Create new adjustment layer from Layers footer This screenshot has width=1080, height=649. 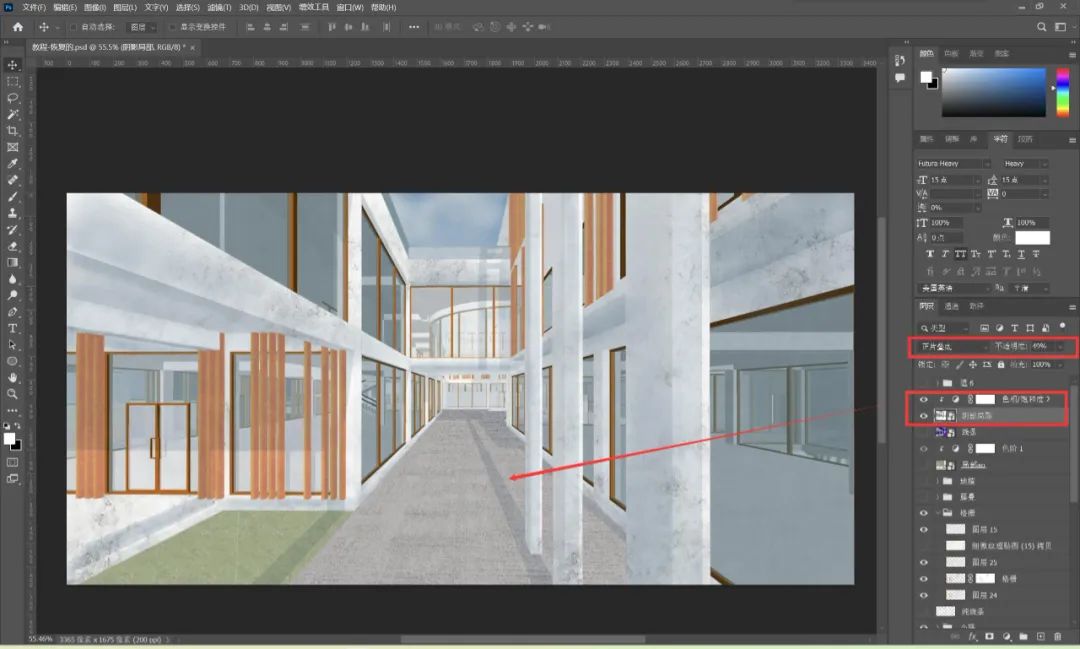pyautogui.click(x=1007, y=637)
